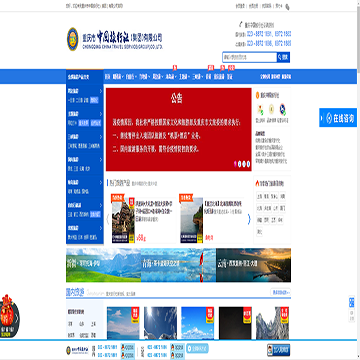The image size is (360, 360).
Task: Select the last hot destination tag in the bottom row
Action: (259, 231)
